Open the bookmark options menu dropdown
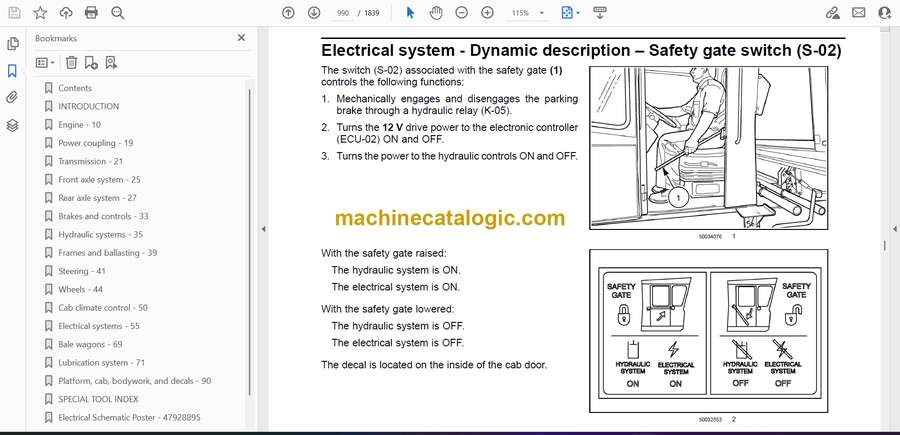Screen dimensions: 900x435 [x=45, y=63]
